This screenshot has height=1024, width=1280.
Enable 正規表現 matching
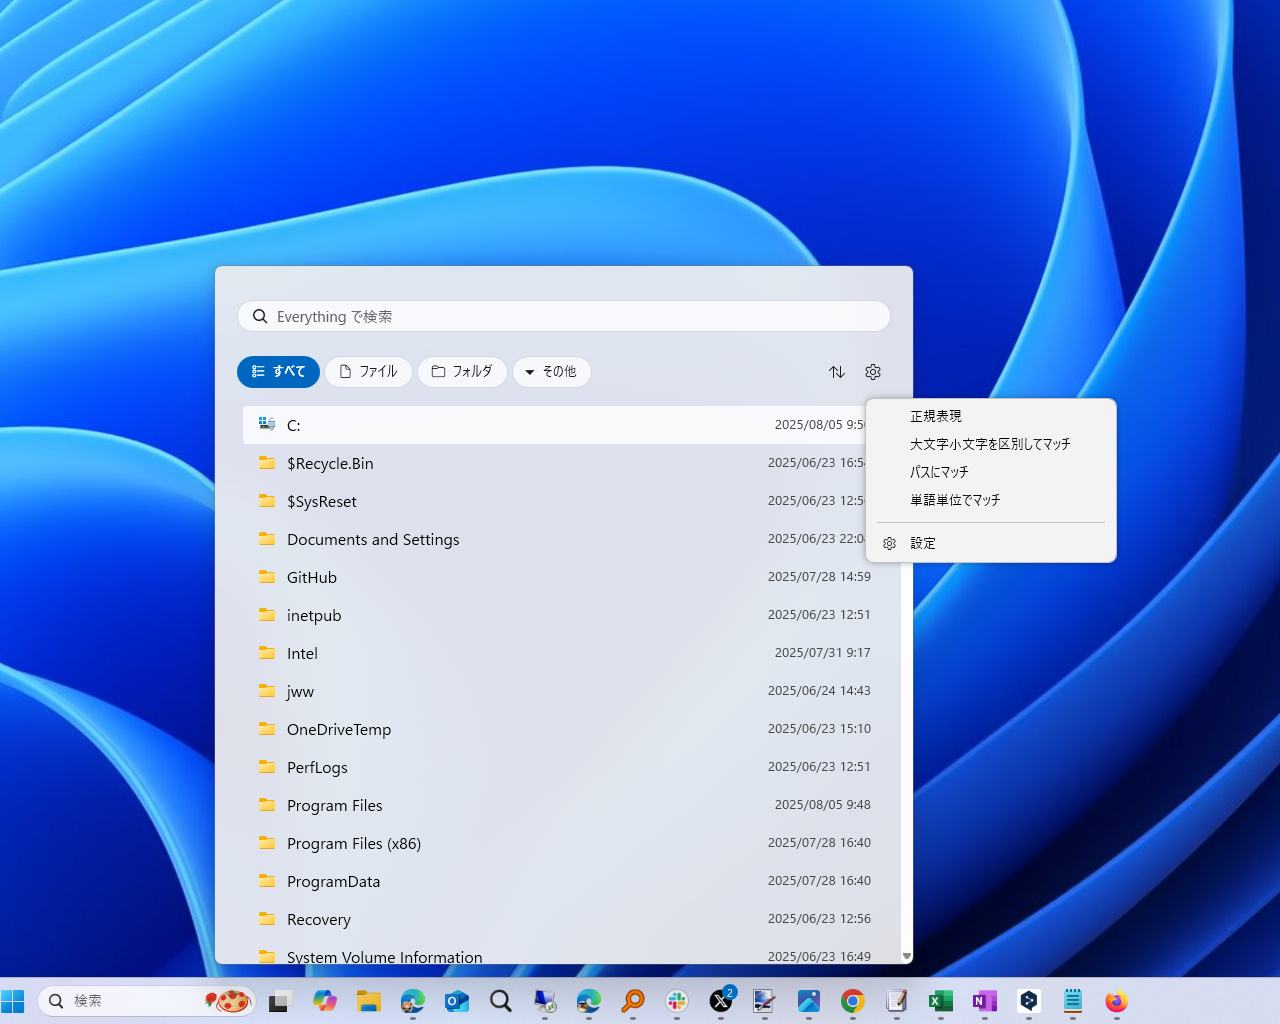coord(936,416)
